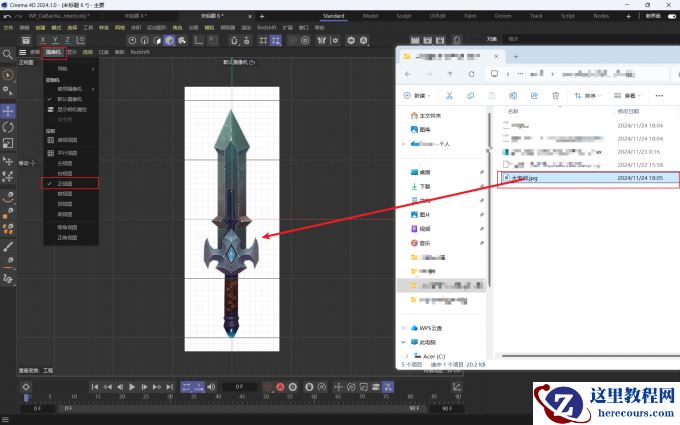
Task: Switch to the Sculpt layout tab
Action: (x=404, y=16)
